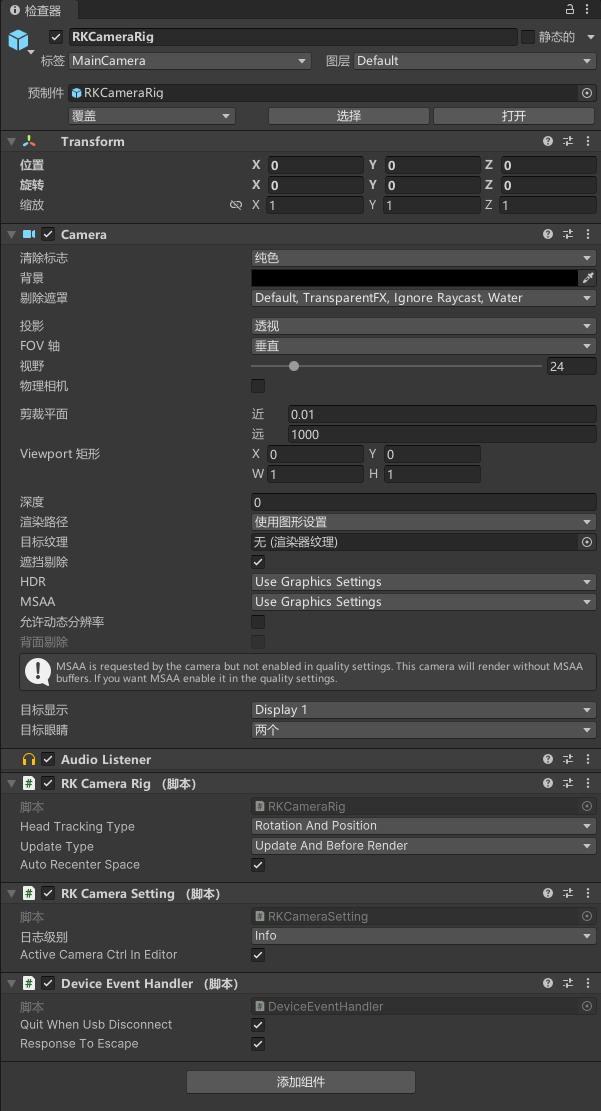Open Device Event Handler three-dot menu
Image resolution: width=601 pixels, height=1111 pixels.
pyautogui.click(x=588, y=983)
